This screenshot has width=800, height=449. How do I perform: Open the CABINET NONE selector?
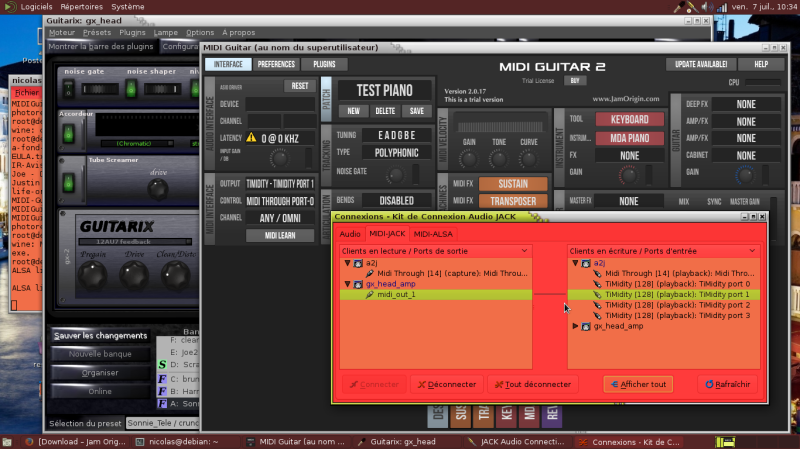click(x=746, y=156)
